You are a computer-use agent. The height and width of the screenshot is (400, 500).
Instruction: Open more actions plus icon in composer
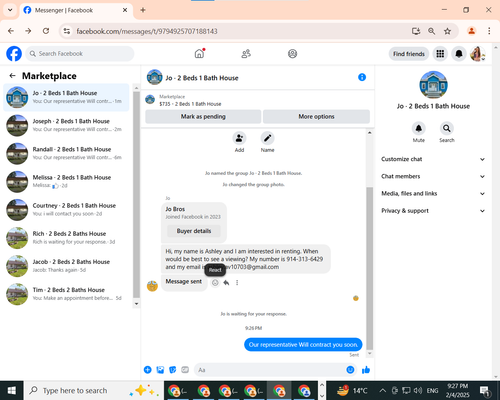click(148, 370)
